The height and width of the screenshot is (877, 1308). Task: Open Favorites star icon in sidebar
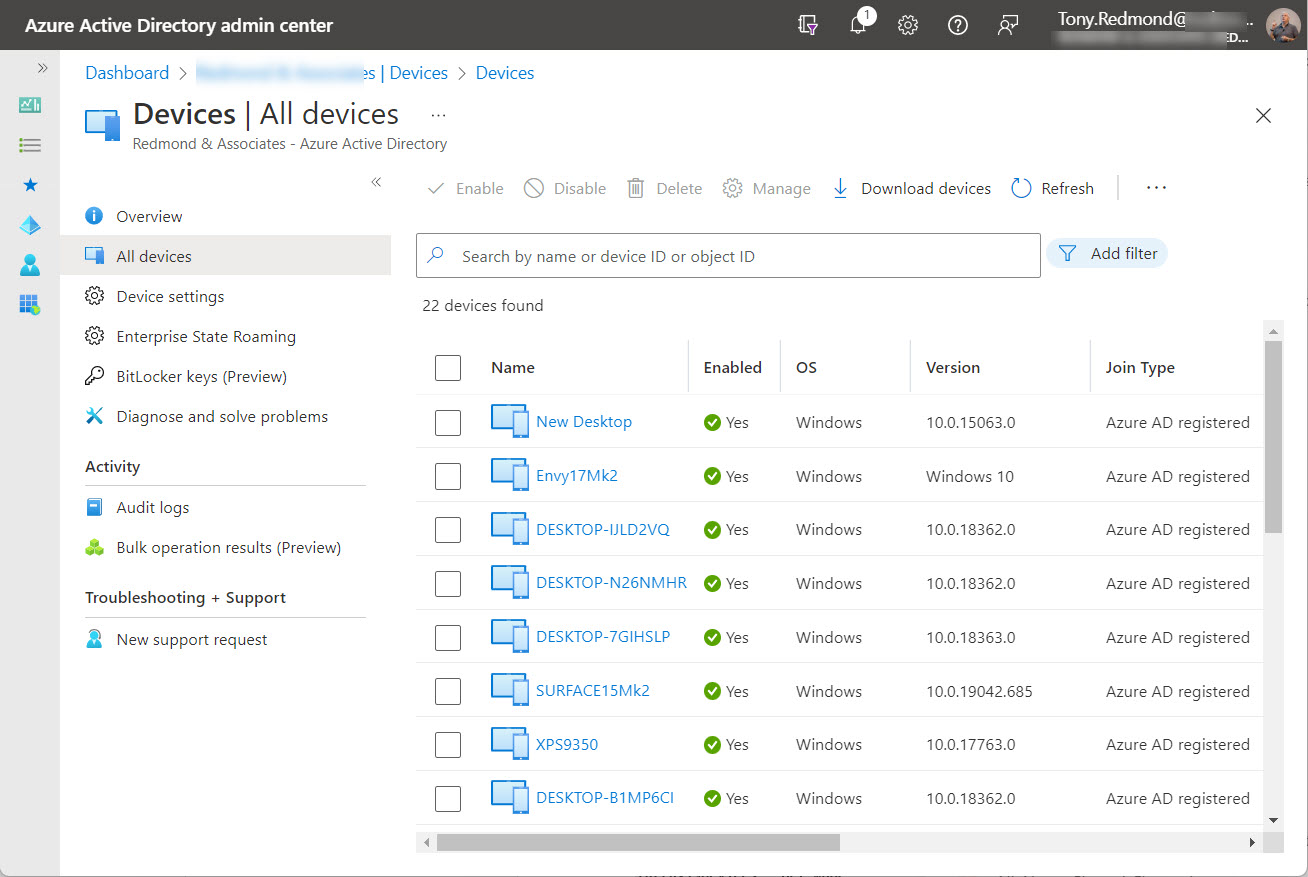30,185
